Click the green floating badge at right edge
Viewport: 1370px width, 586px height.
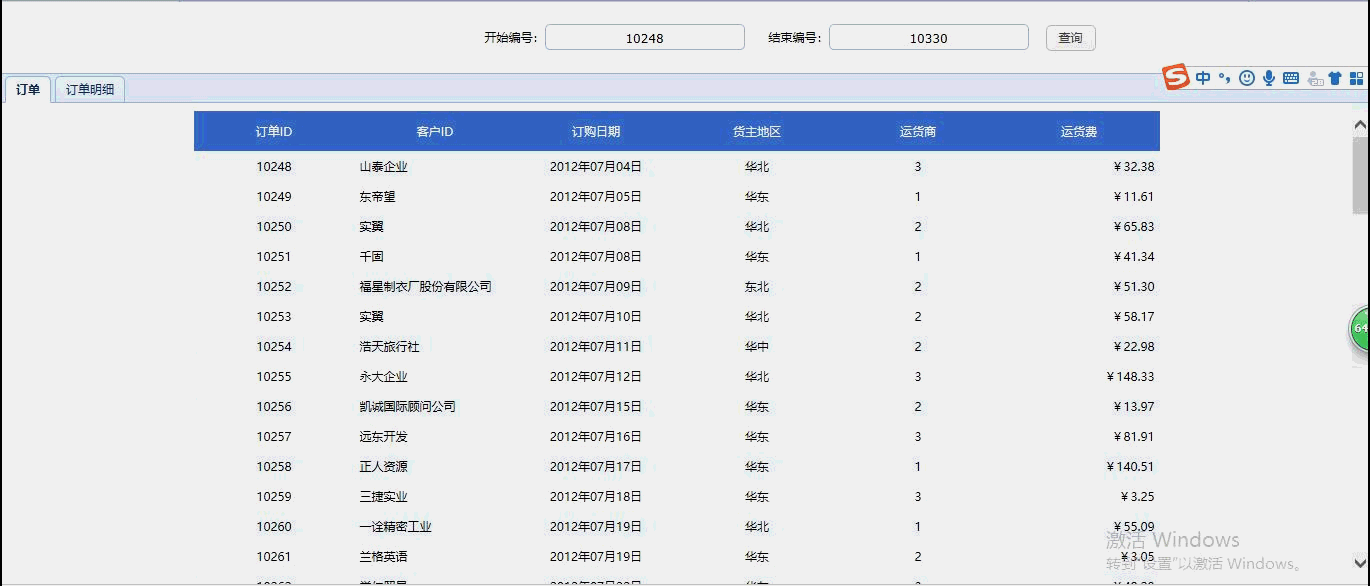pyautogui.click(x=1360, y=329)
